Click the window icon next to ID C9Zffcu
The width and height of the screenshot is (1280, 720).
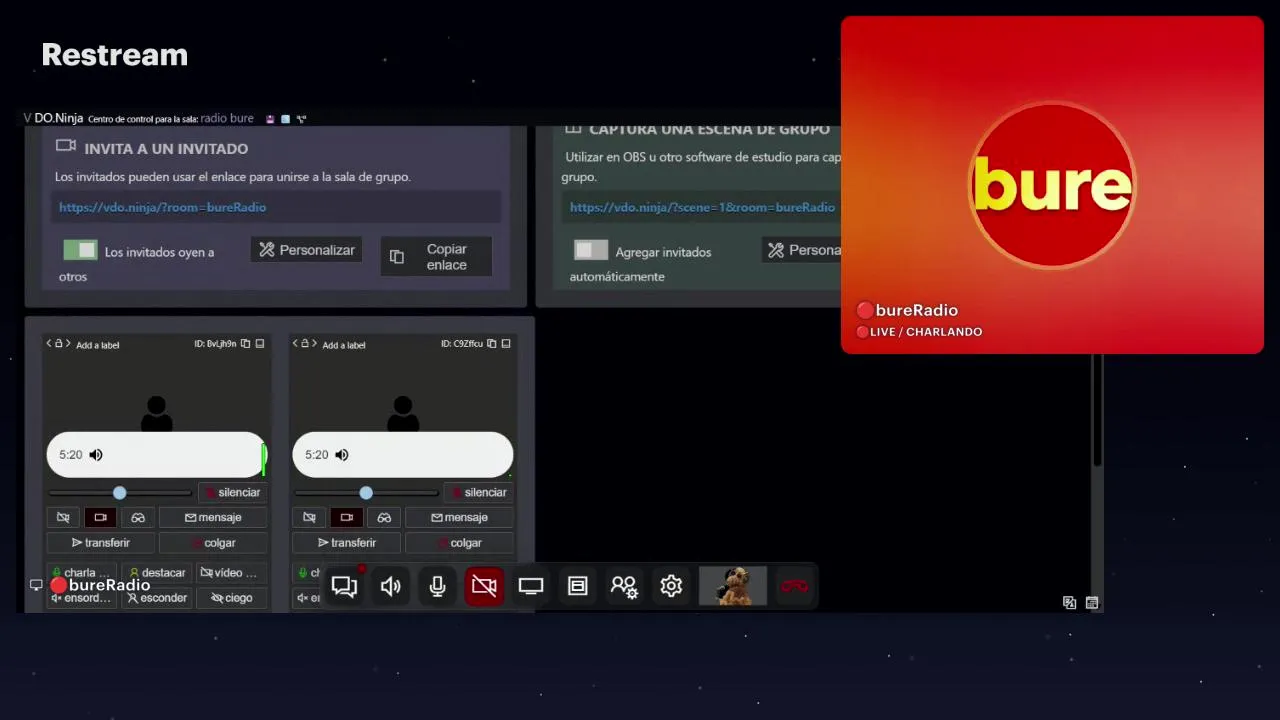pos(506,344)
